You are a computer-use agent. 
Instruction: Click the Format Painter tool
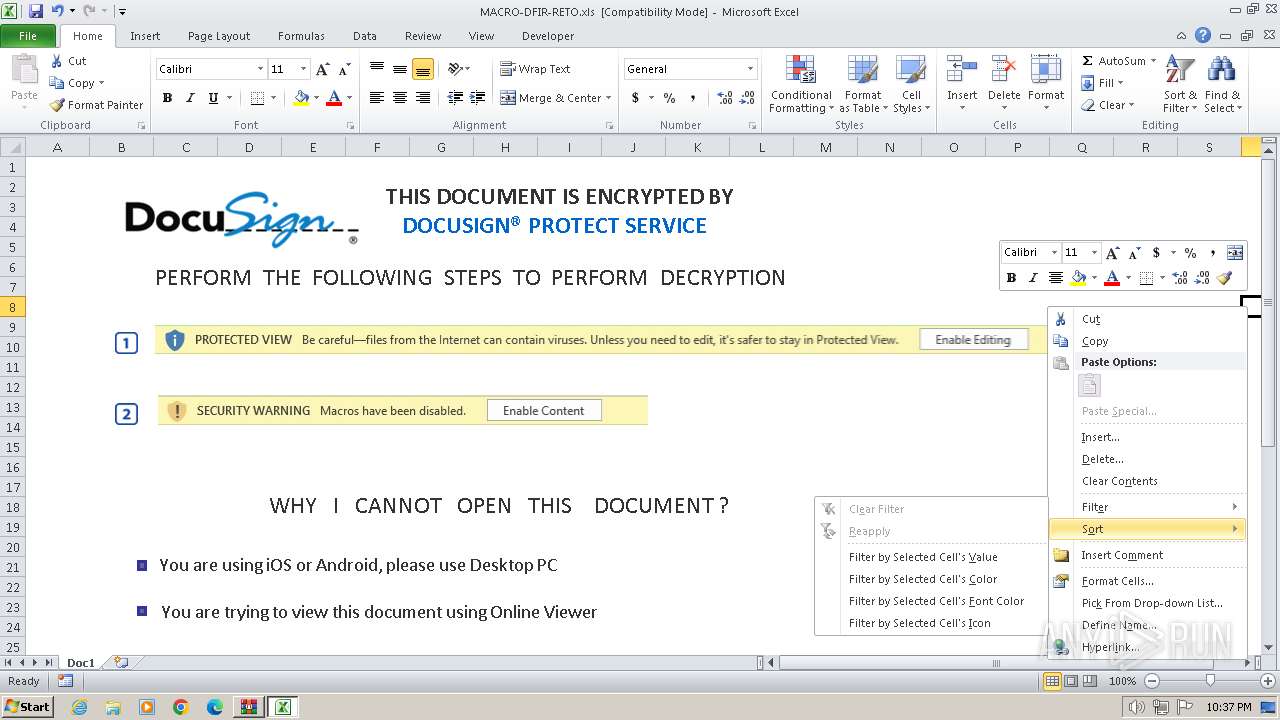click(x=97, y=105)
